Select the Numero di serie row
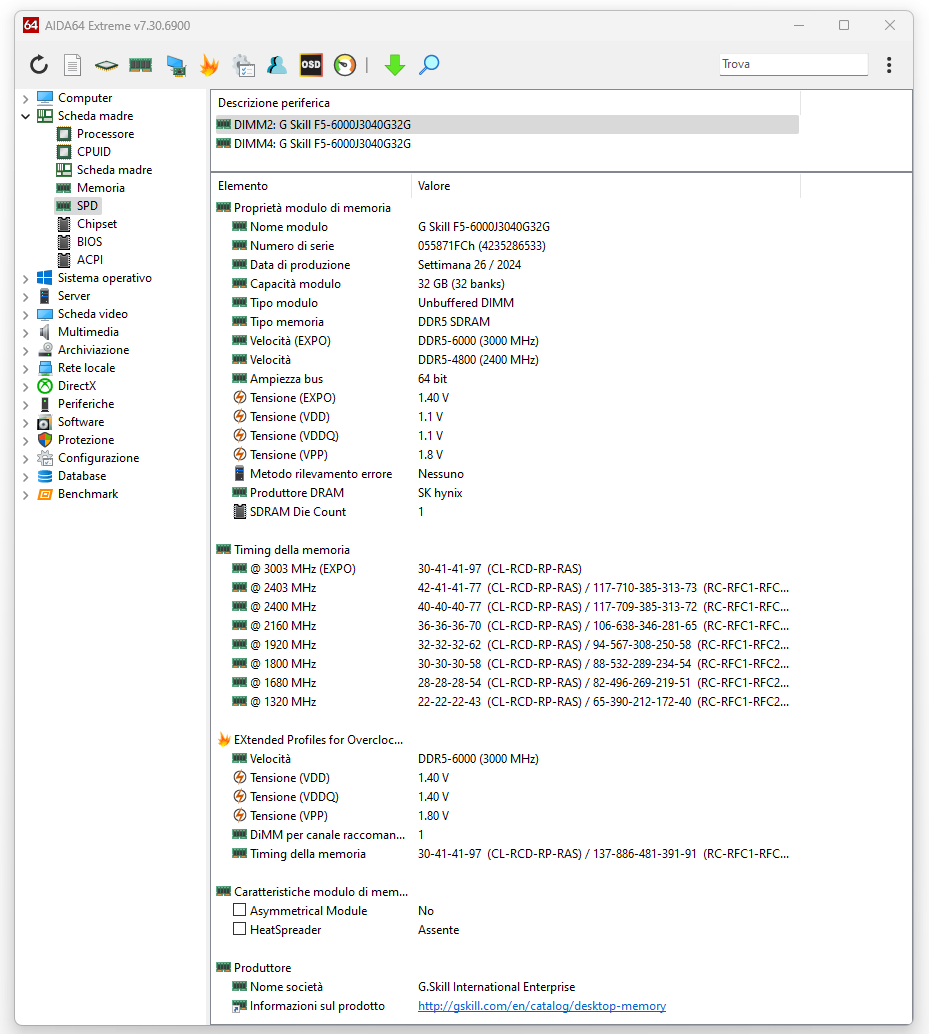929x1034 pixels. point(506,246)
